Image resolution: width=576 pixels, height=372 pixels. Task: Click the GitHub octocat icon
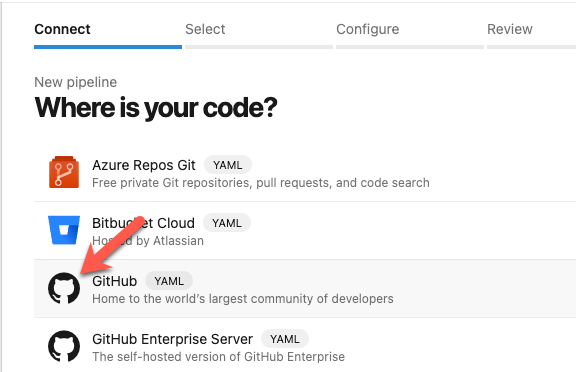pos(64,288)
